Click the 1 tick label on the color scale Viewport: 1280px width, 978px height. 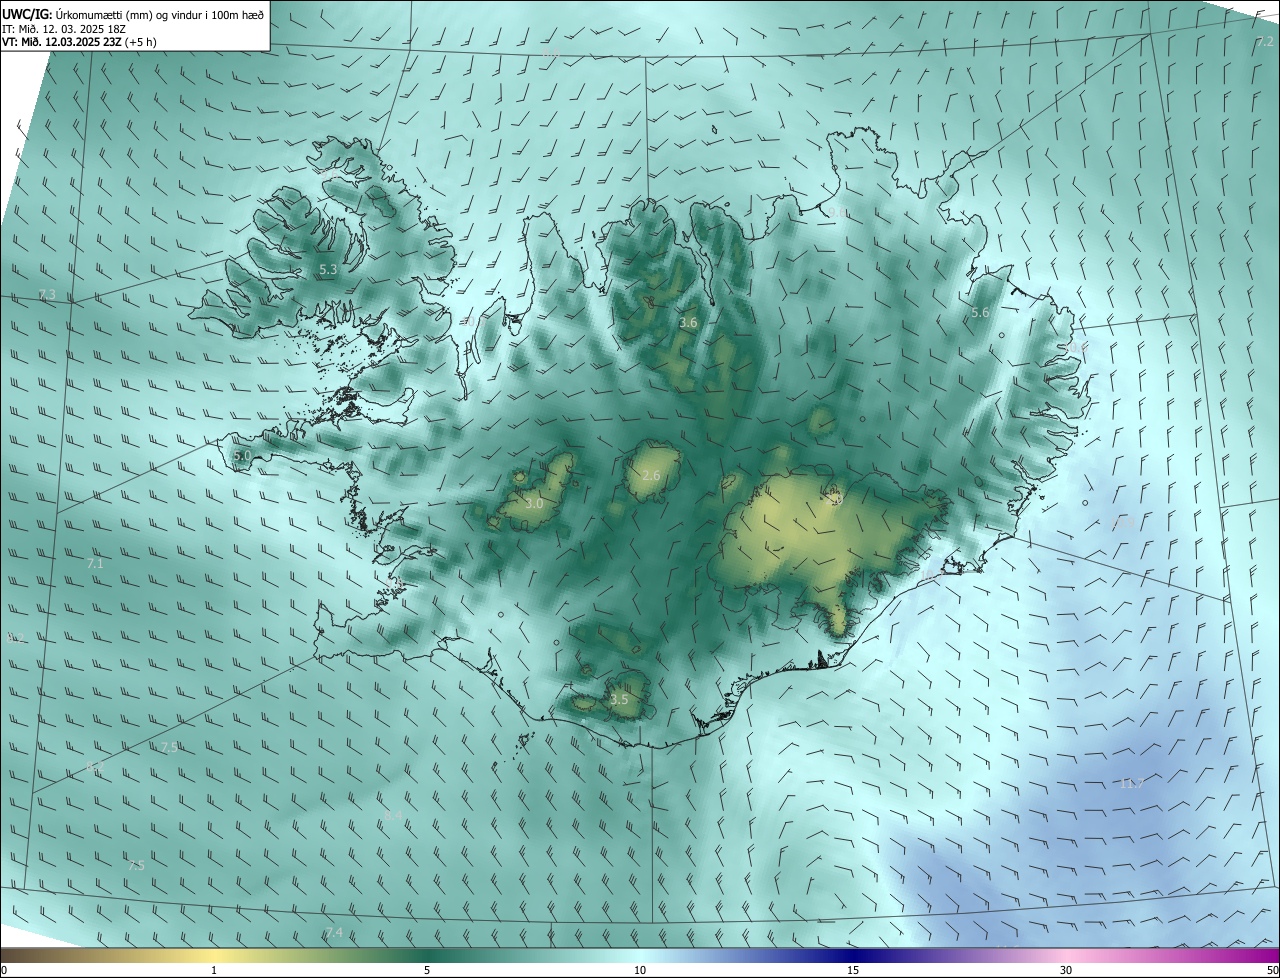point(214,970)
